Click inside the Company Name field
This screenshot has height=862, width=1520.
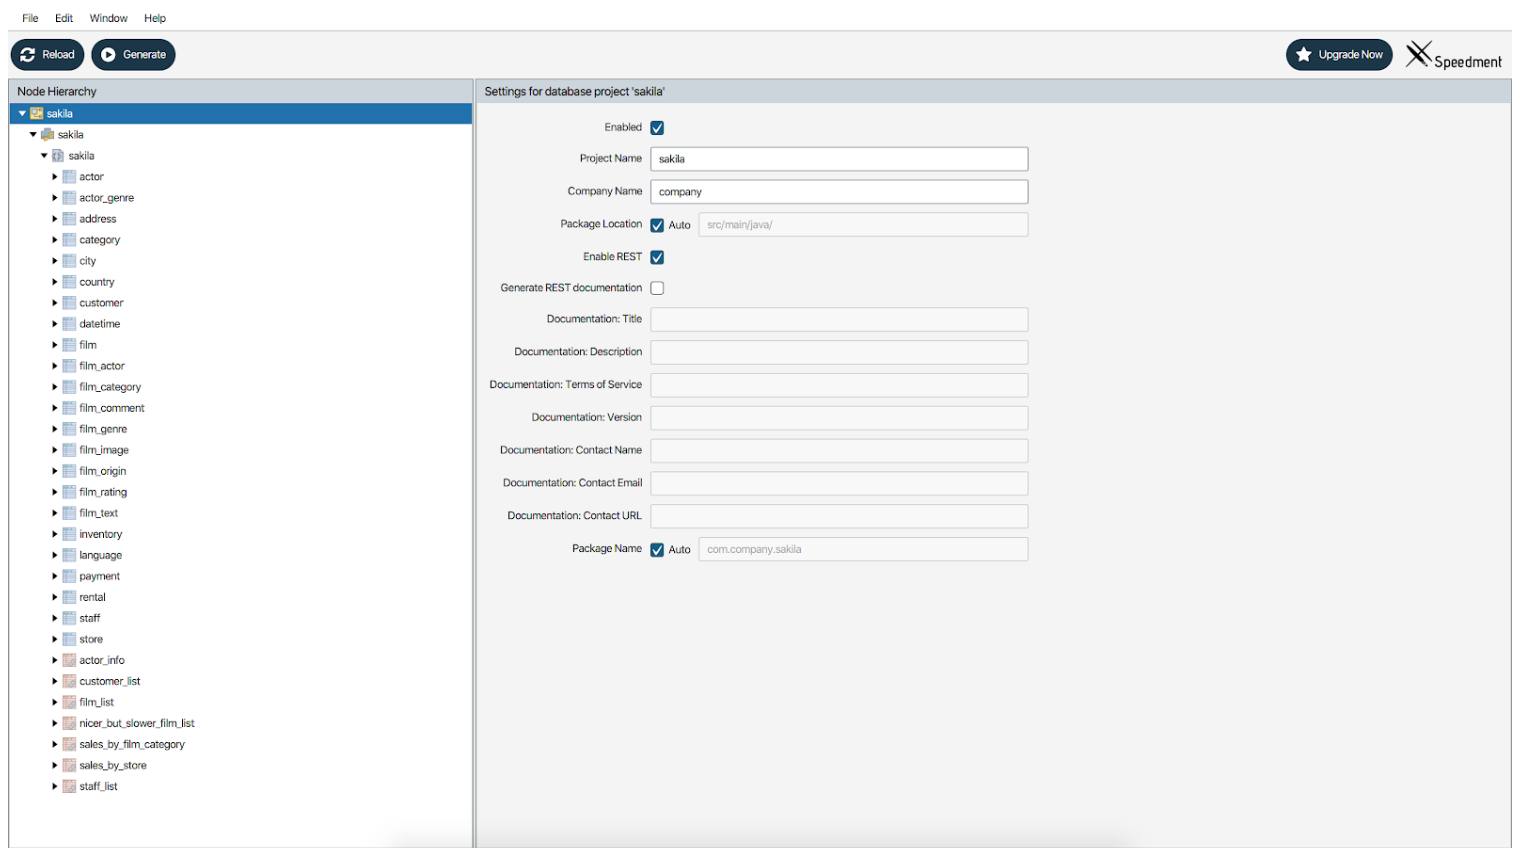pyautogui.click(x=838, y=191)
